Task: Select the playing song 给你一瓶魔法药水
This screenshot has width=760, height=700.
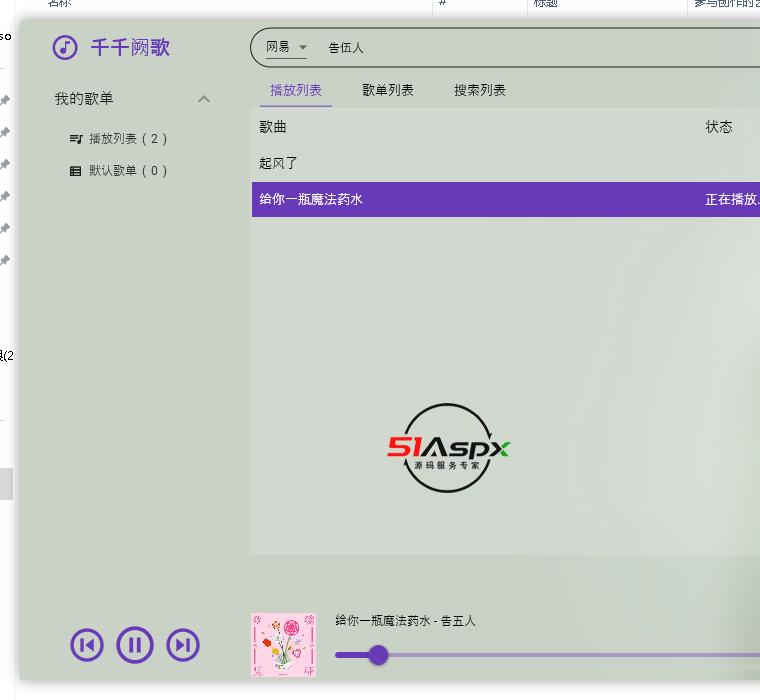Action: [x=506, y=199]
